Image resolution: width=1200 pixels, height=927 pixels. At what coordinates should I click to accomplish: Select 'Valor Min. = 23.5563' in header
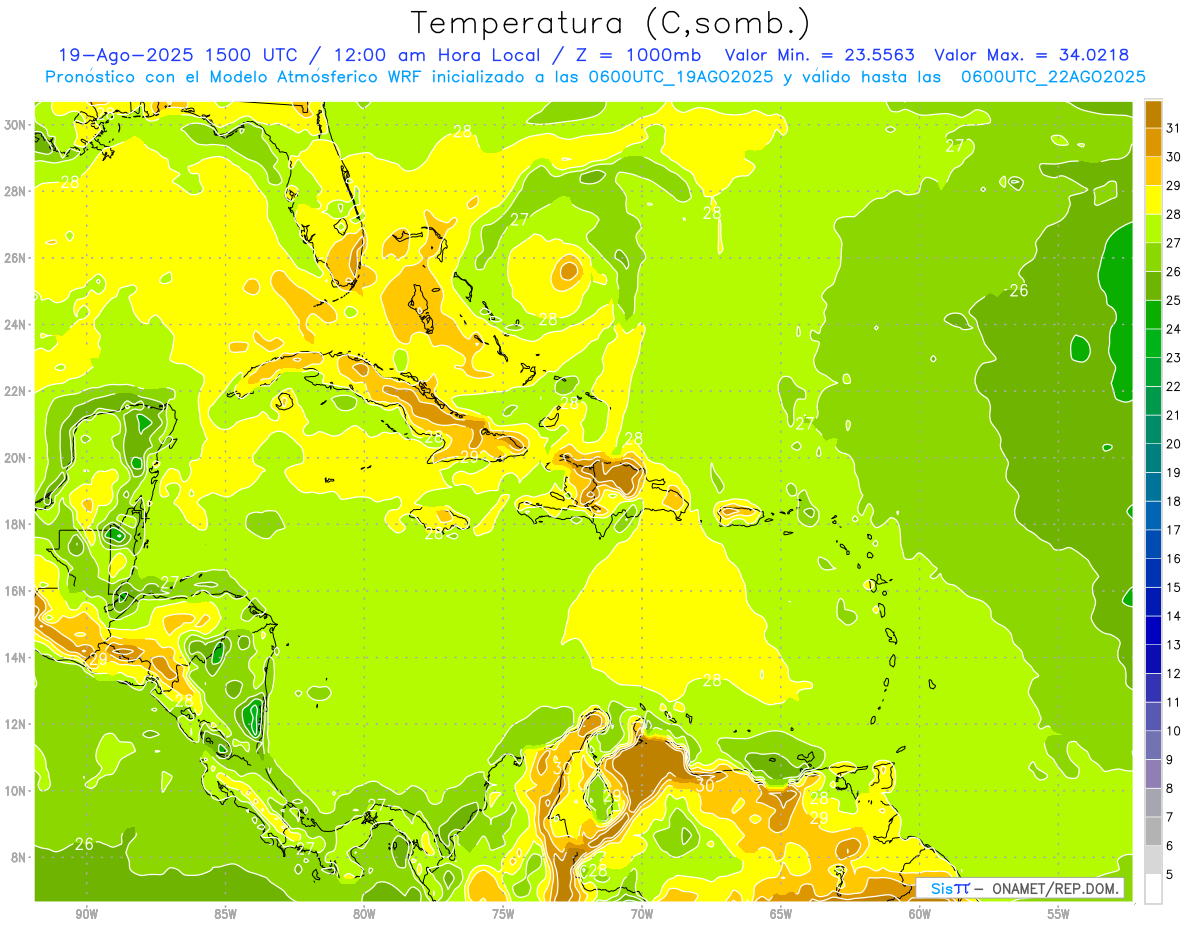click(x=820, y=55)
